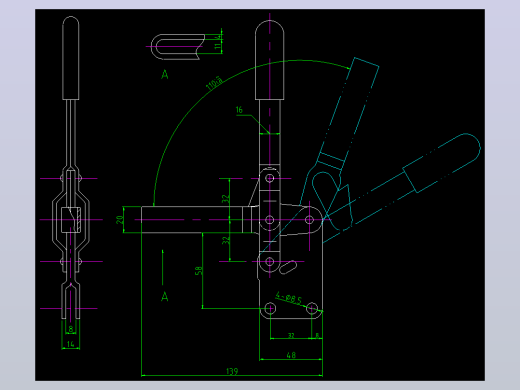The height and width of the screenshot is (390, 520).
Task: Click the 8 slot width dimension in the side view
Action: click(x=71, y=329)
